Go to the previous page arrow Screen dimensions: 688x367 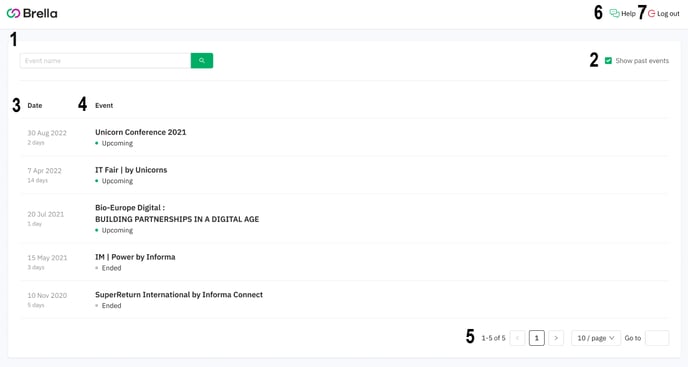click(x=517, y=338)
